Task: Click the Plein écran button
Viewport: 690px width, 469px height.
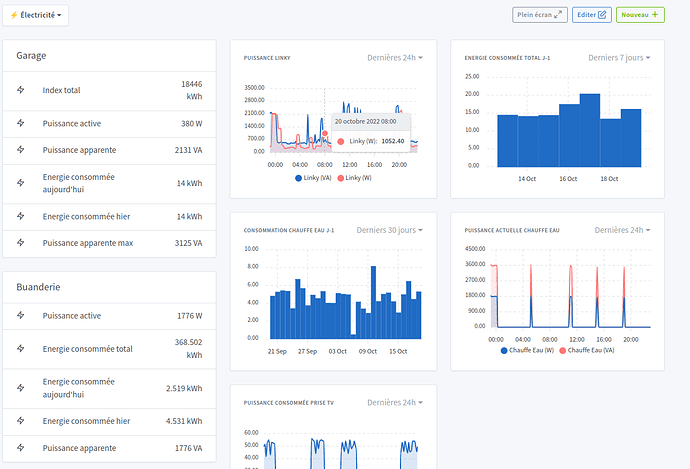Action: click(540, 15)
